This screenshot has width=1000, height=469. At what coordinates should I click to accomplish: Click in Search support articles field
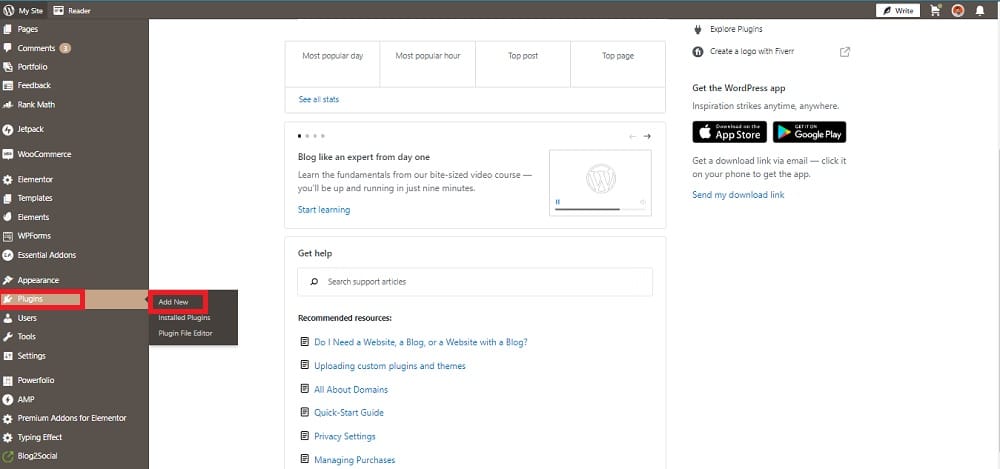pos(475,282)
